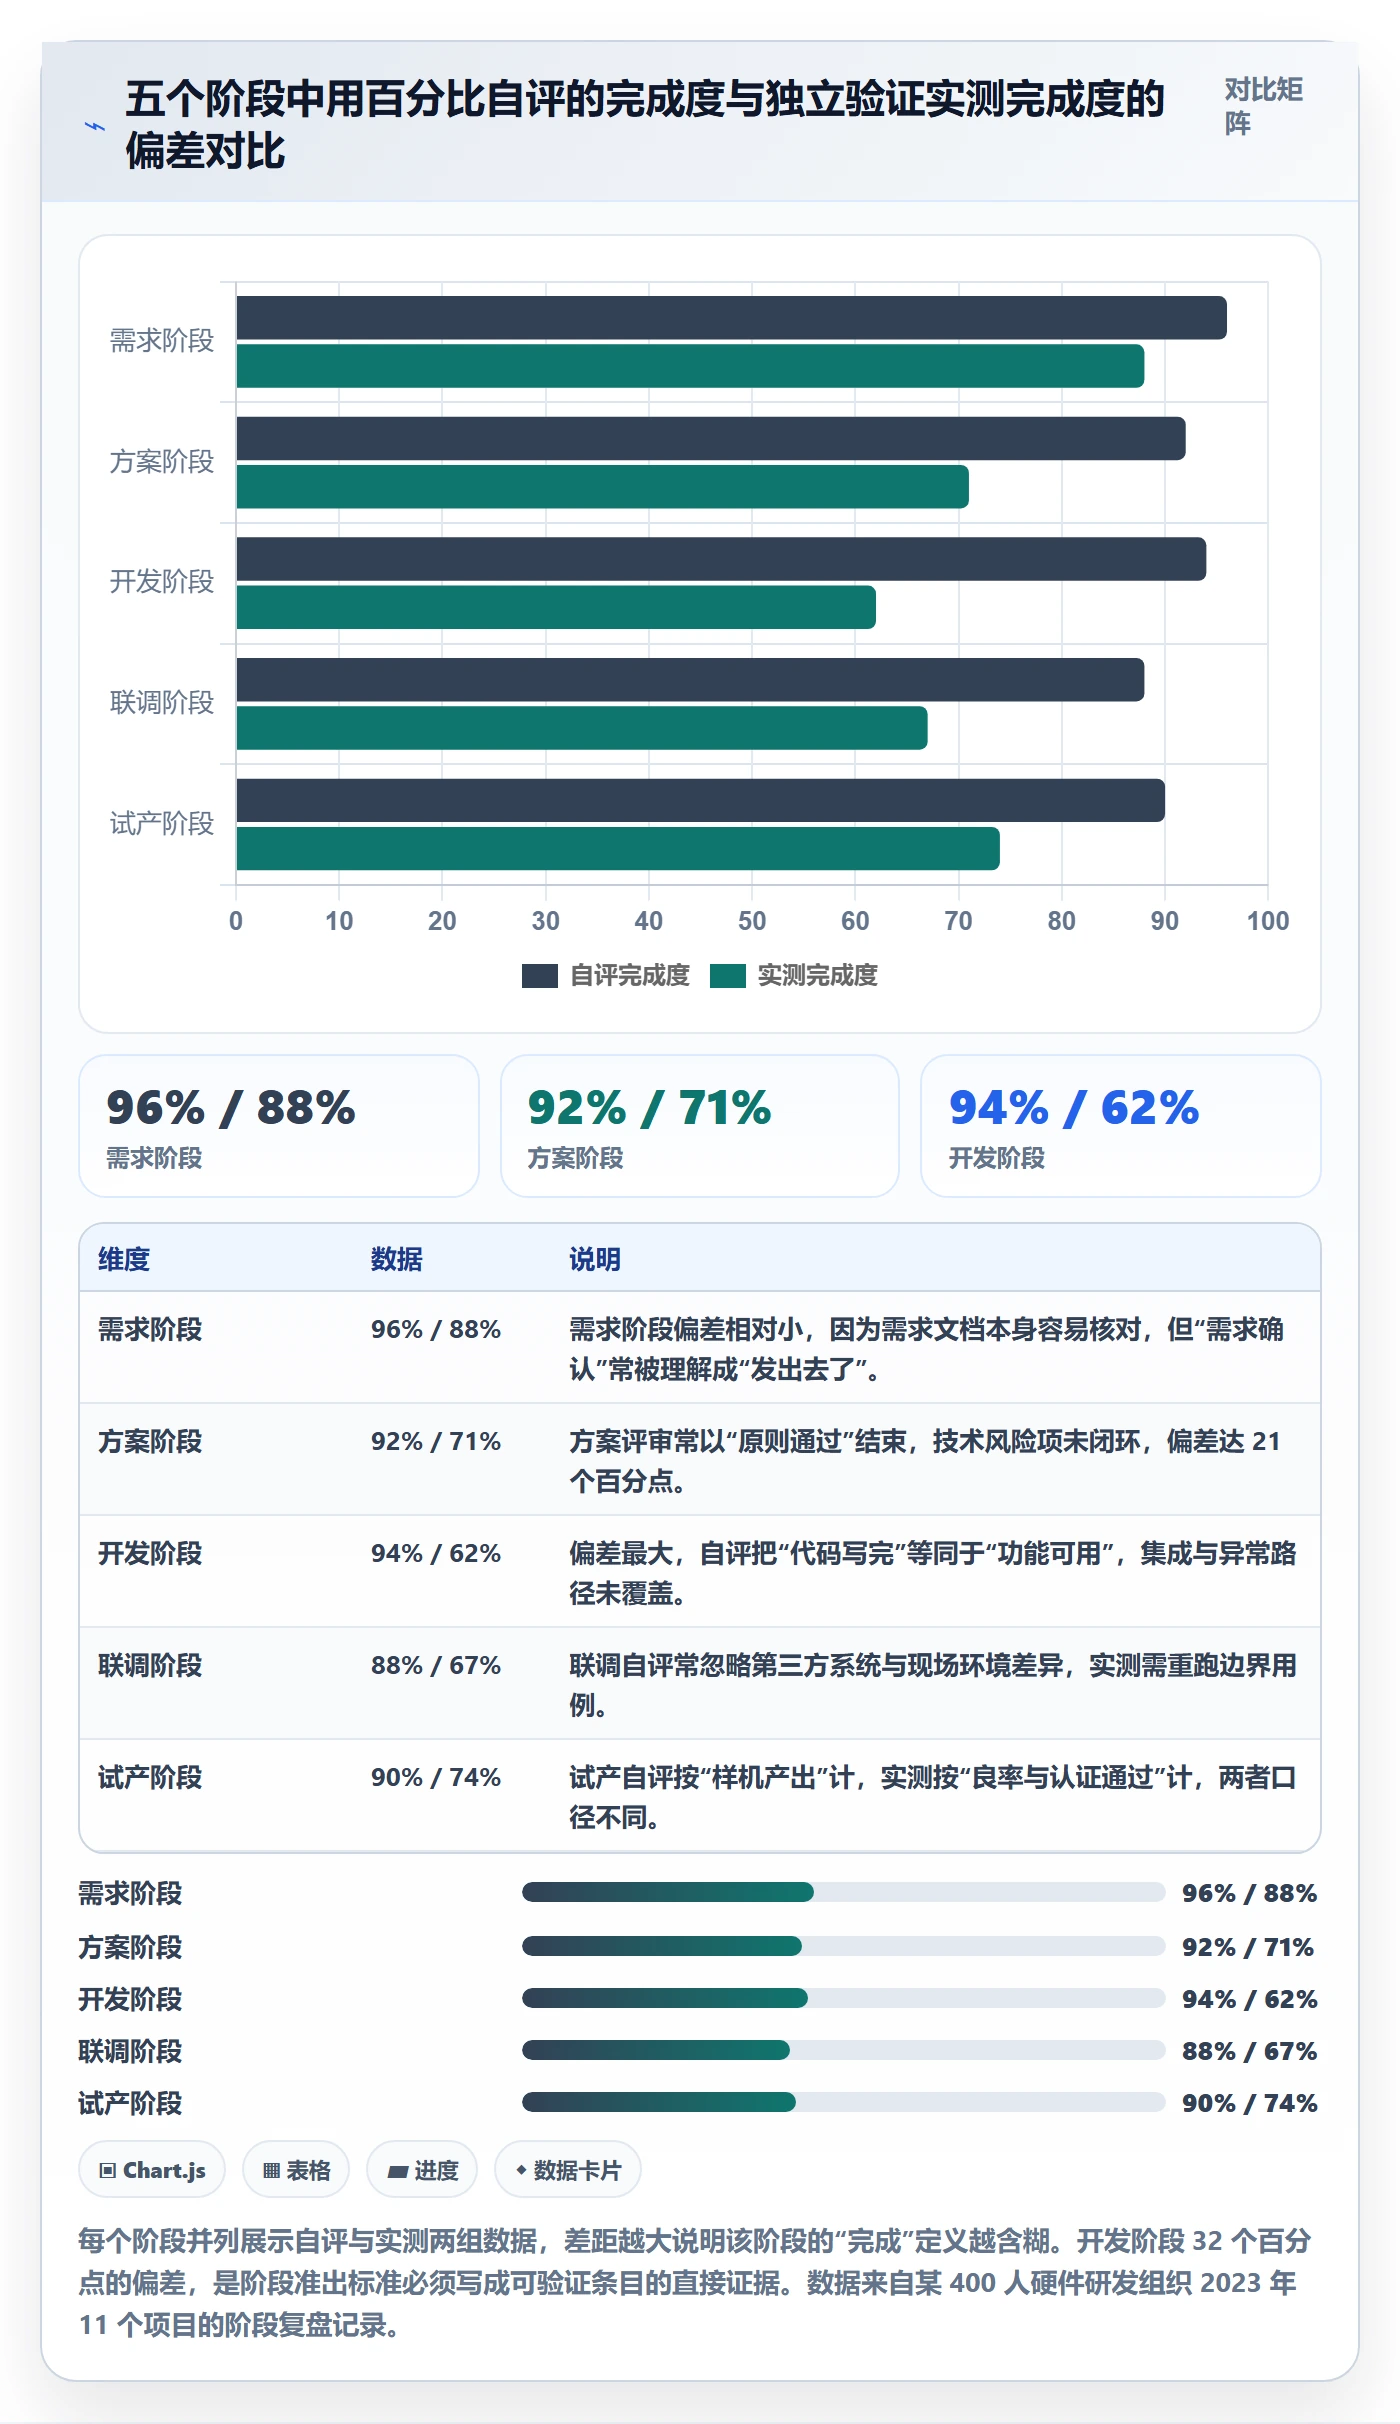1400x2424 pixels.
Task: Click the 说明 table column header
Action: 595,1259
